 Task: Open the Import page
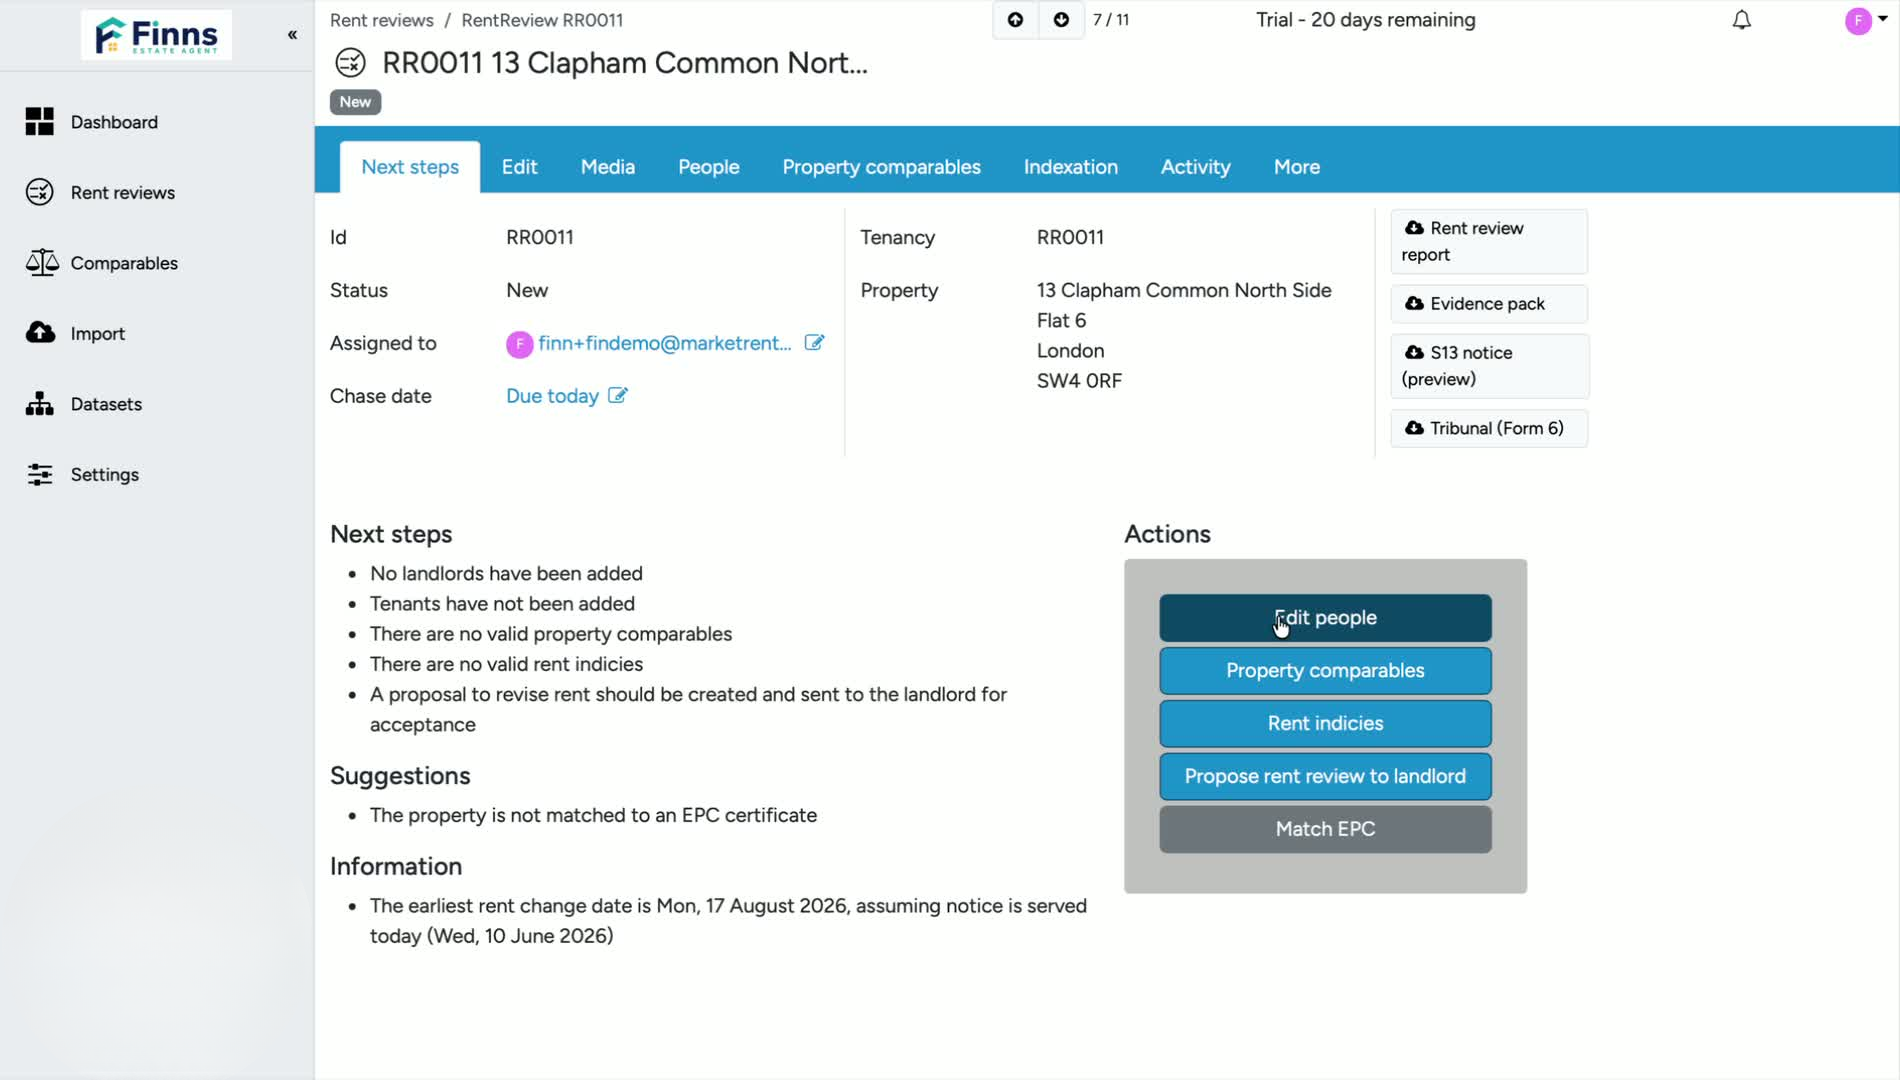pyautogui.click(x=98, y=334)
